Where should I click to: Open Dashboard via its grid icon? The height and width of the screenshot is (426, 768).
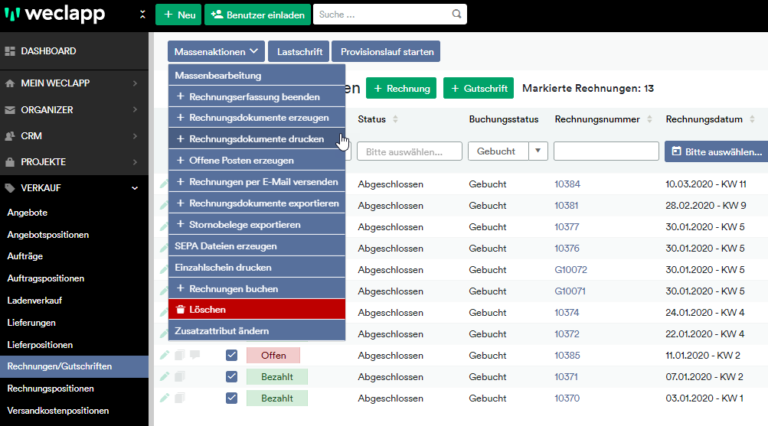[x=10, y=51]
